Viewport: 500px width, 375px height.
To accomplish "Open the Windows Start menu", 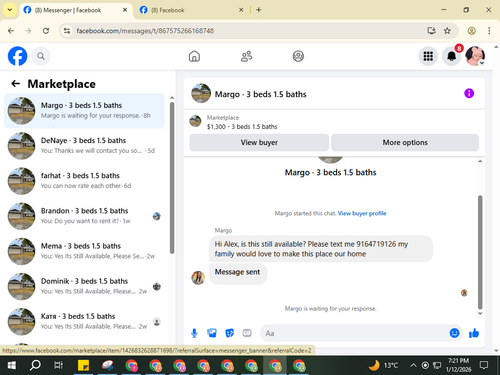I will [12, 366].
